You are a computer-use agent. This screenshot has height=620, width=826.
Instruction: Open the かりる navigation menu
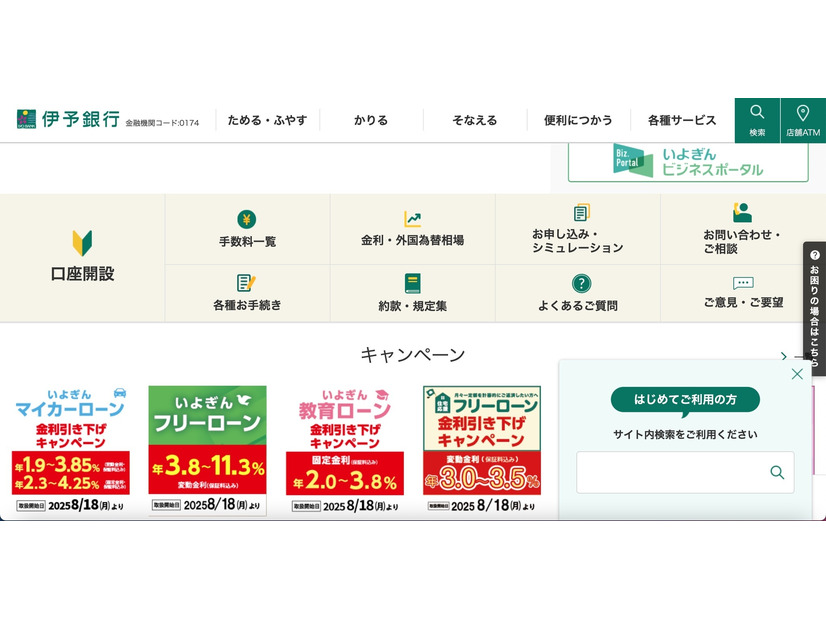tap(370, 119)
